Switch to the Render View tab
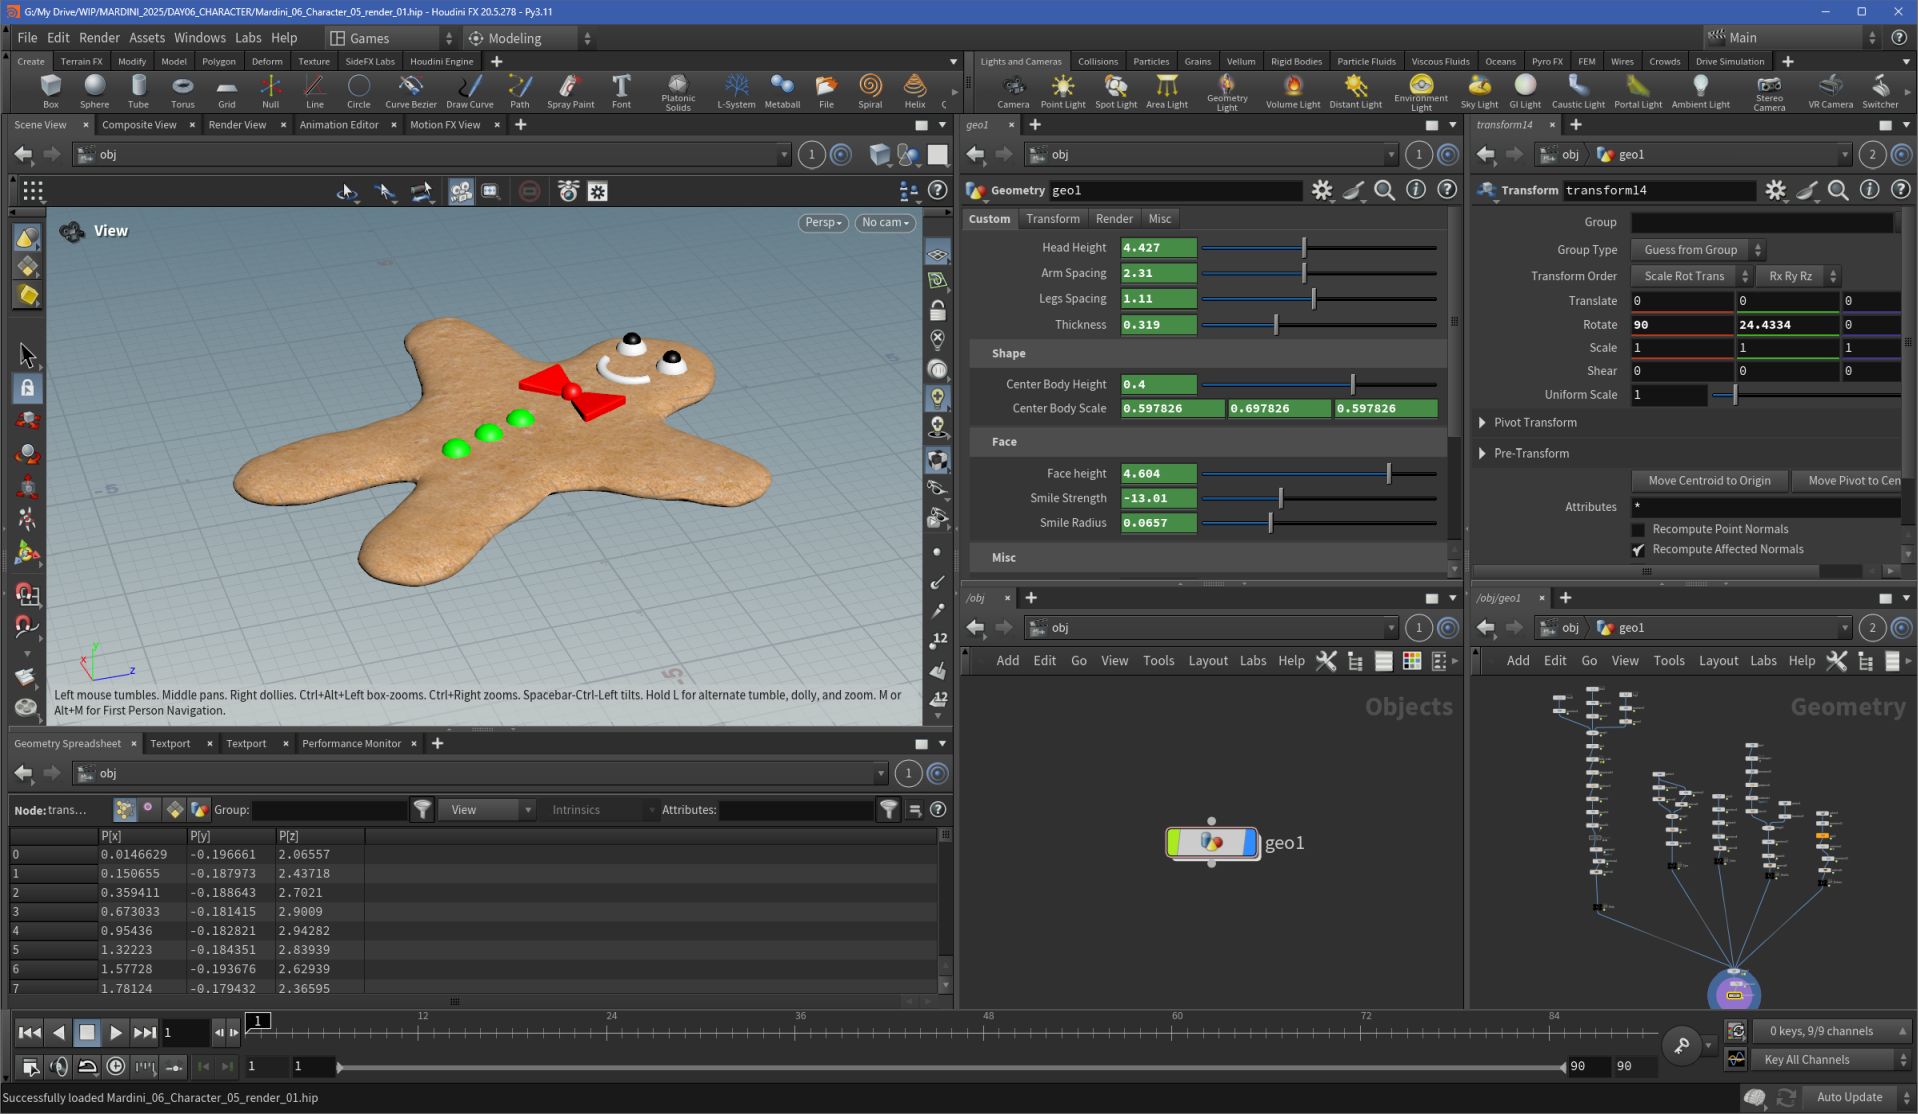The width and height of the screenshot is (1918, 1114). 237,125
